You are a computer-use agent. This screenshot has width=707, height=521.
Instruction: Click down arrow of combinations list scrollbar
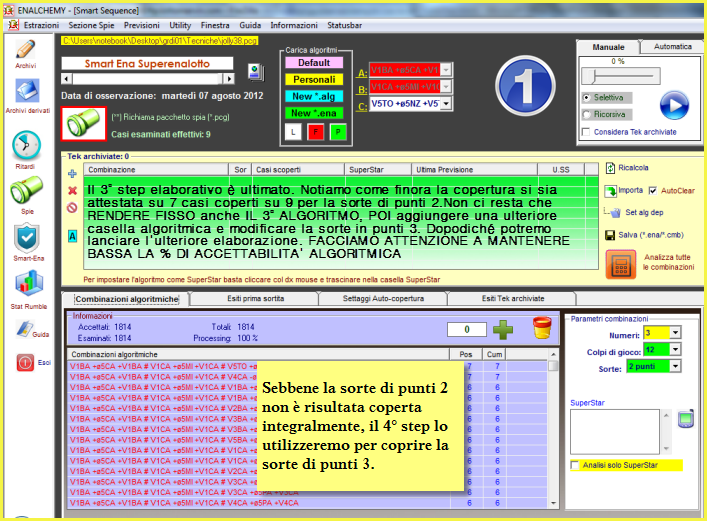coord(553,503)
